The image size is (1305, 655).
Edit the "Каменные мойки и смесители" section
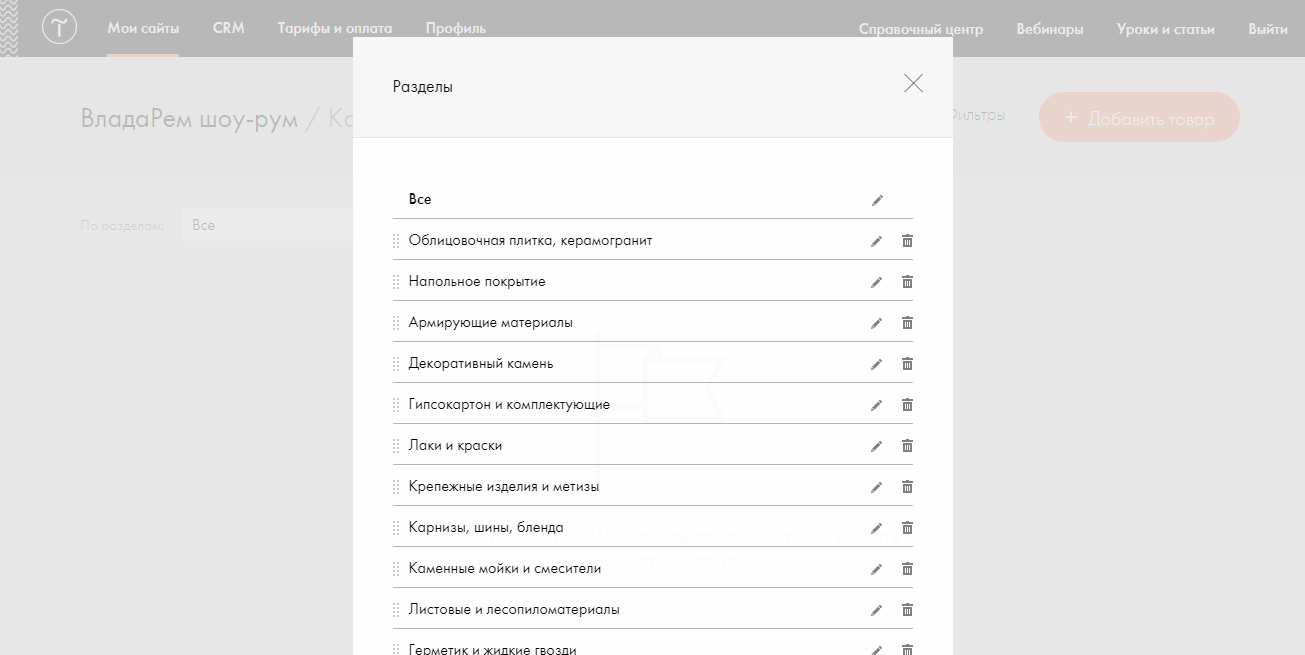[877, 569]
